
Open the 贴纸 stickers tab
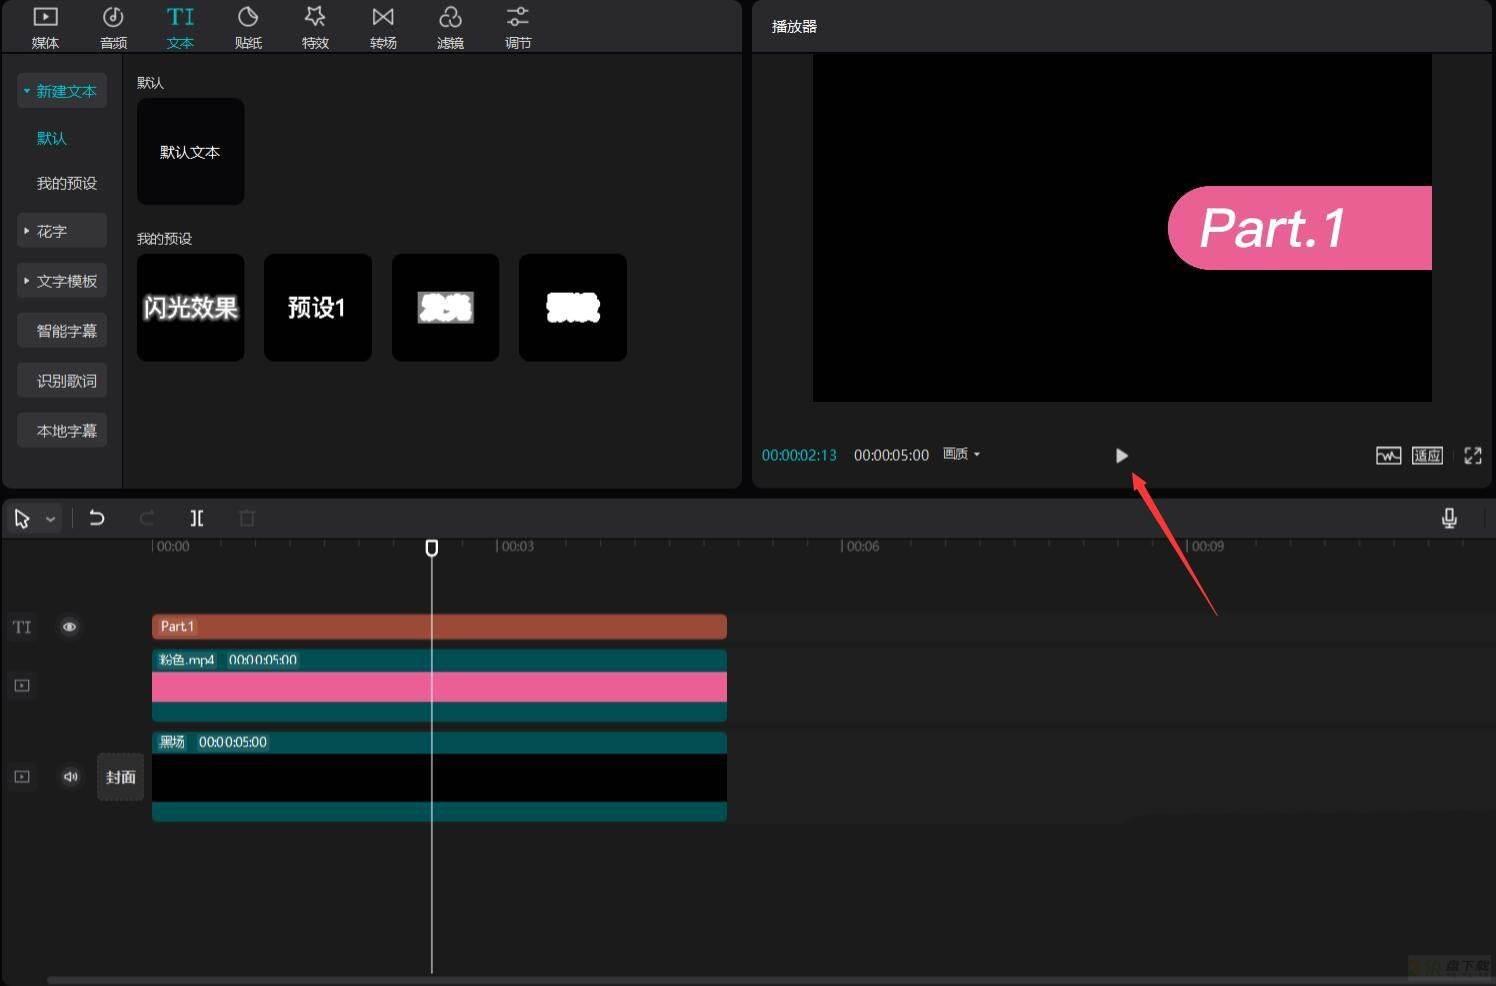tap(248, 27)
